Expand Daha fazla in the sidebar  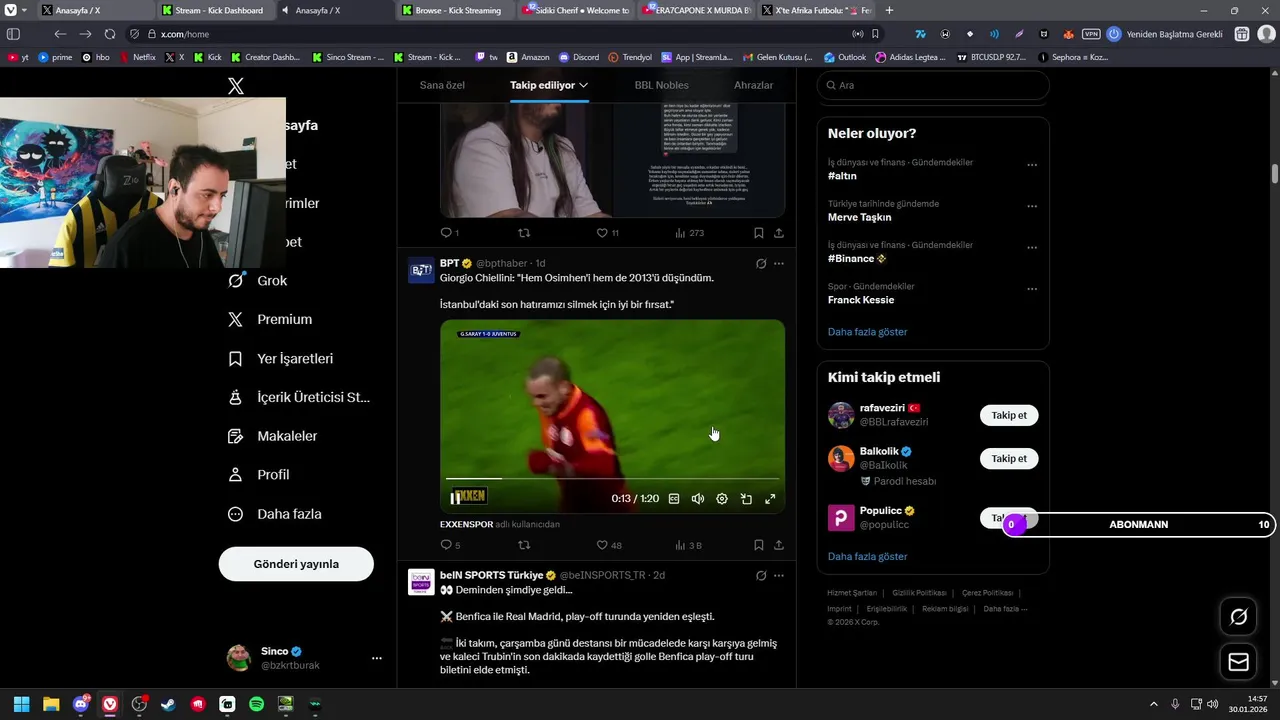click(x=274, y=514)
